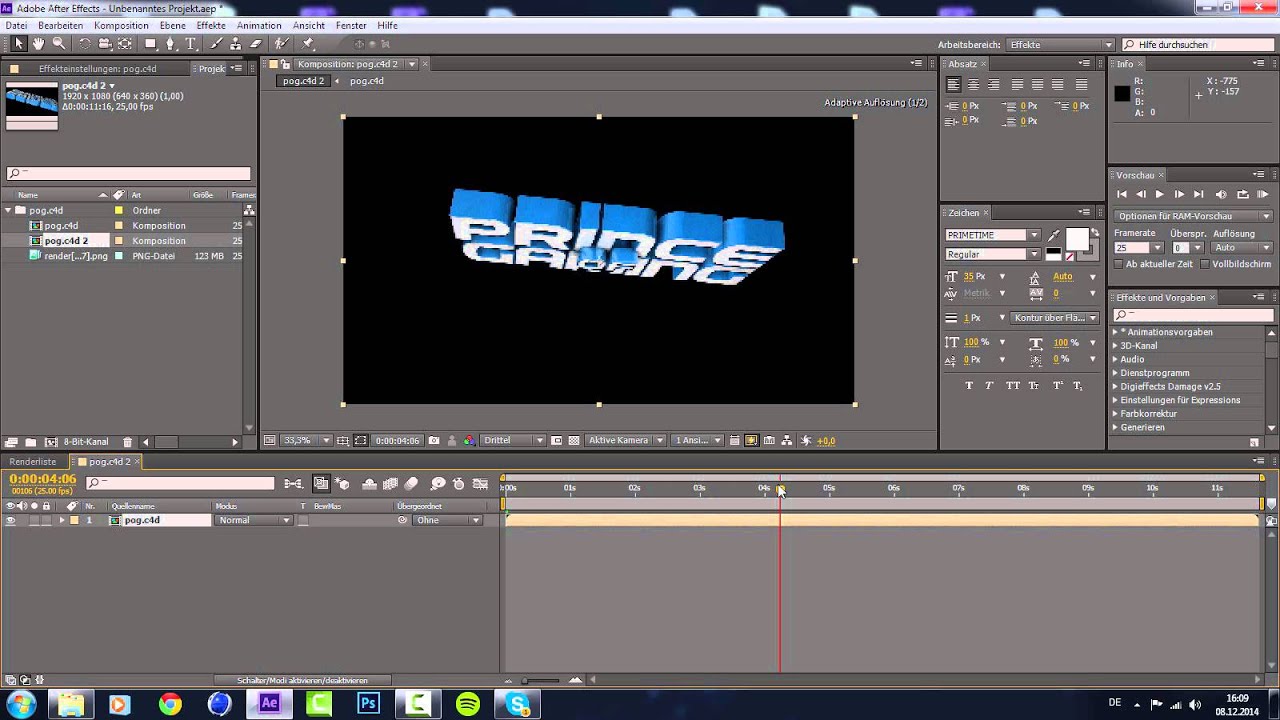Click the center paragraph alignment icon
The image size is (1280, 720).
[x=973, y=85]
